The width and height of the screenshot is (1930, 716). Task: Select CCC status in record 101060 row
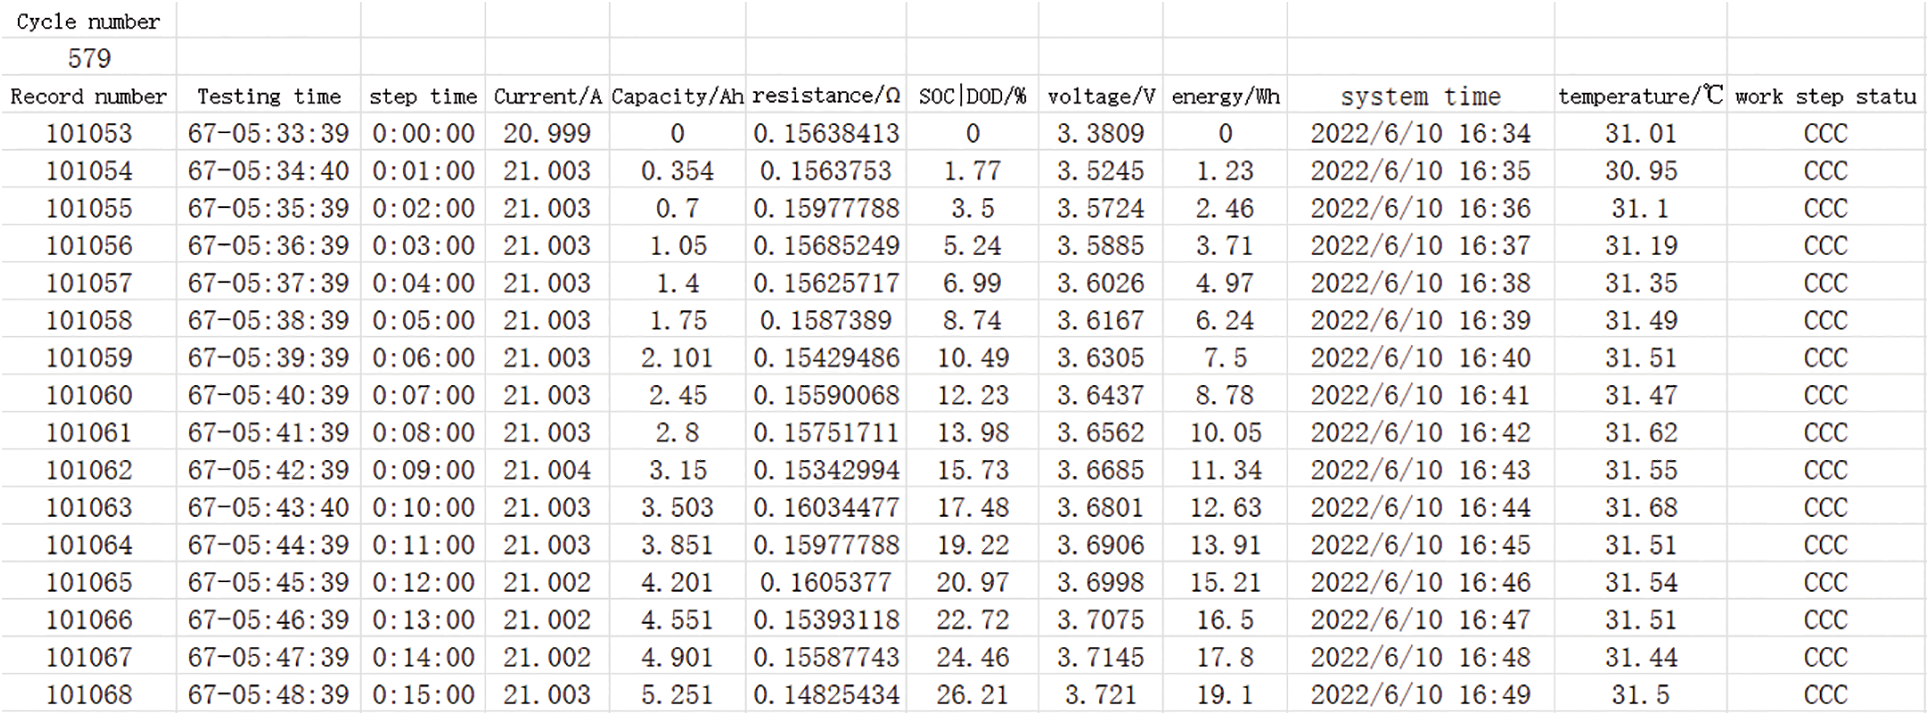(x=1825, y=396)
